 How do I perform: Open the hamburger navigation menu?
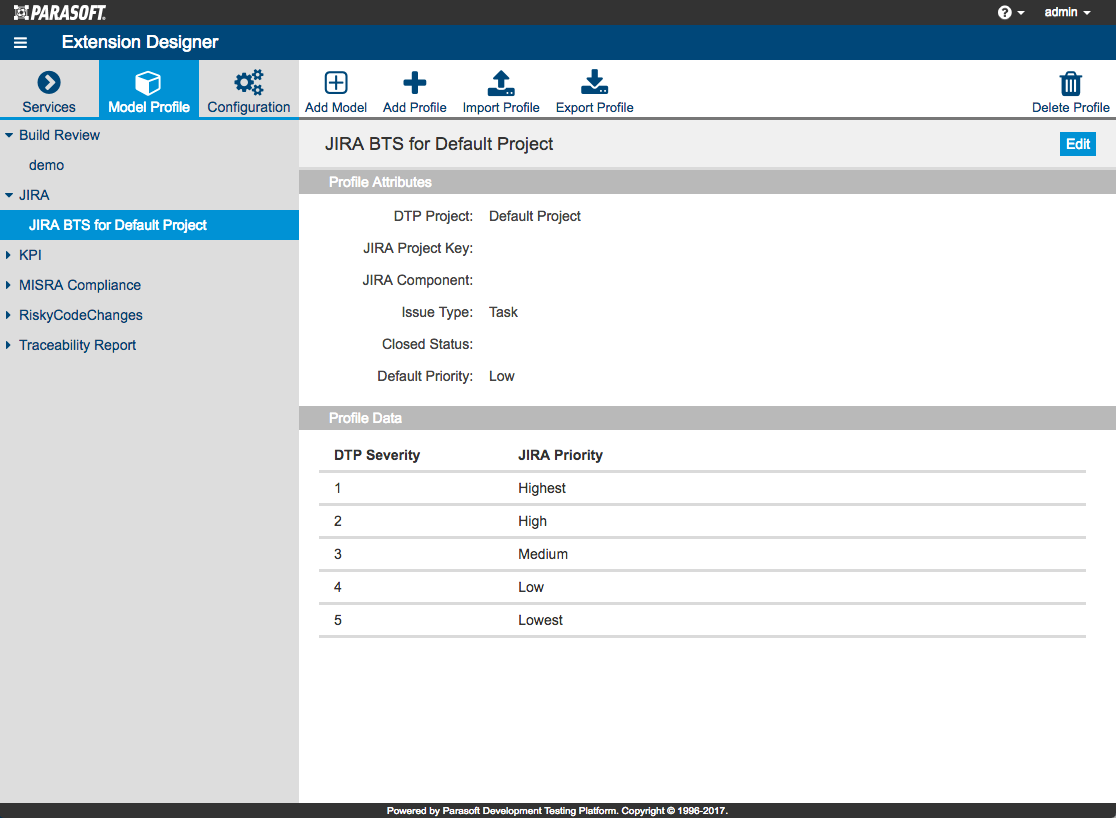21,43
